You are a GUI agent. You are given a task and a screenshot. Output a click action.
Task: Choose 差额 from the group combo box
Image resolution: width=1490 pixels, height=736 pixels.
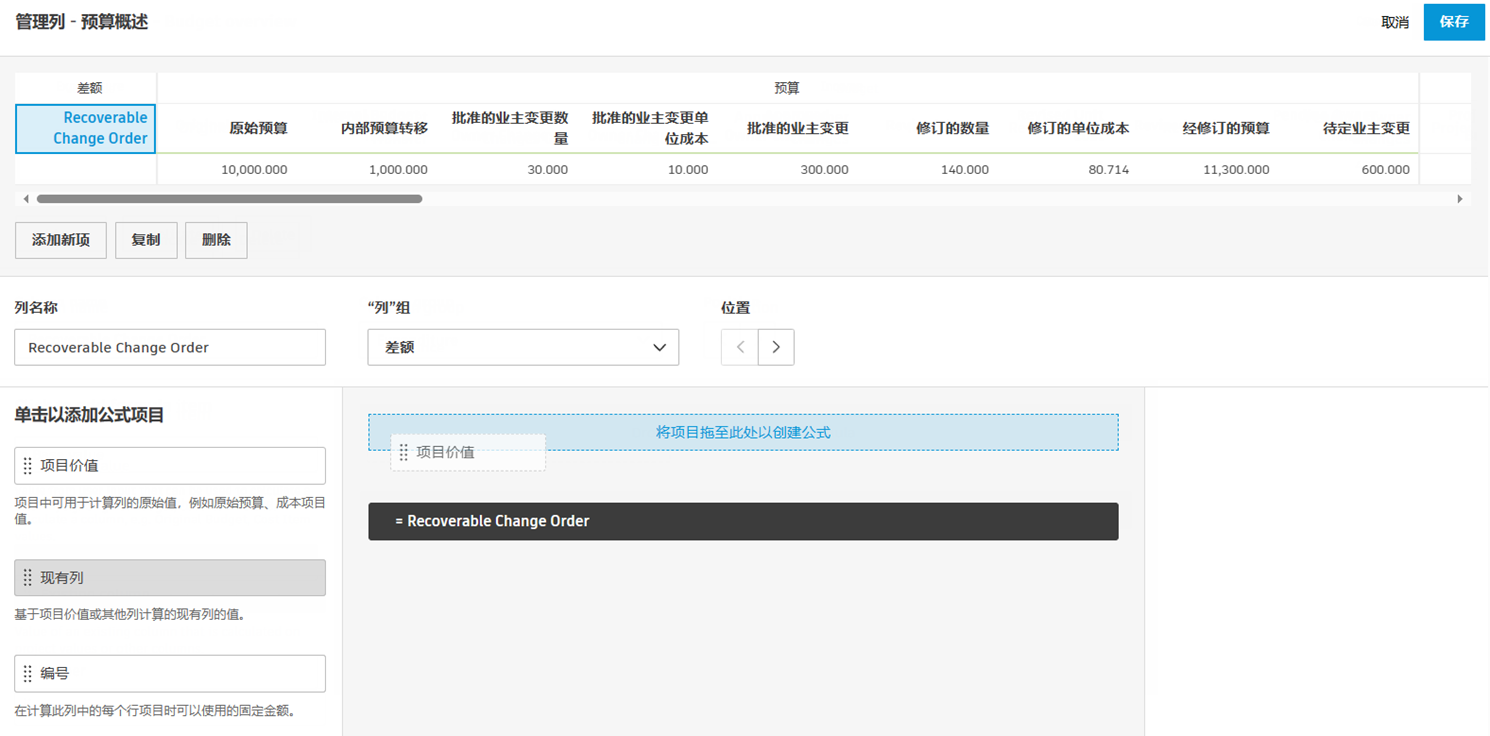tap(523, 347)
